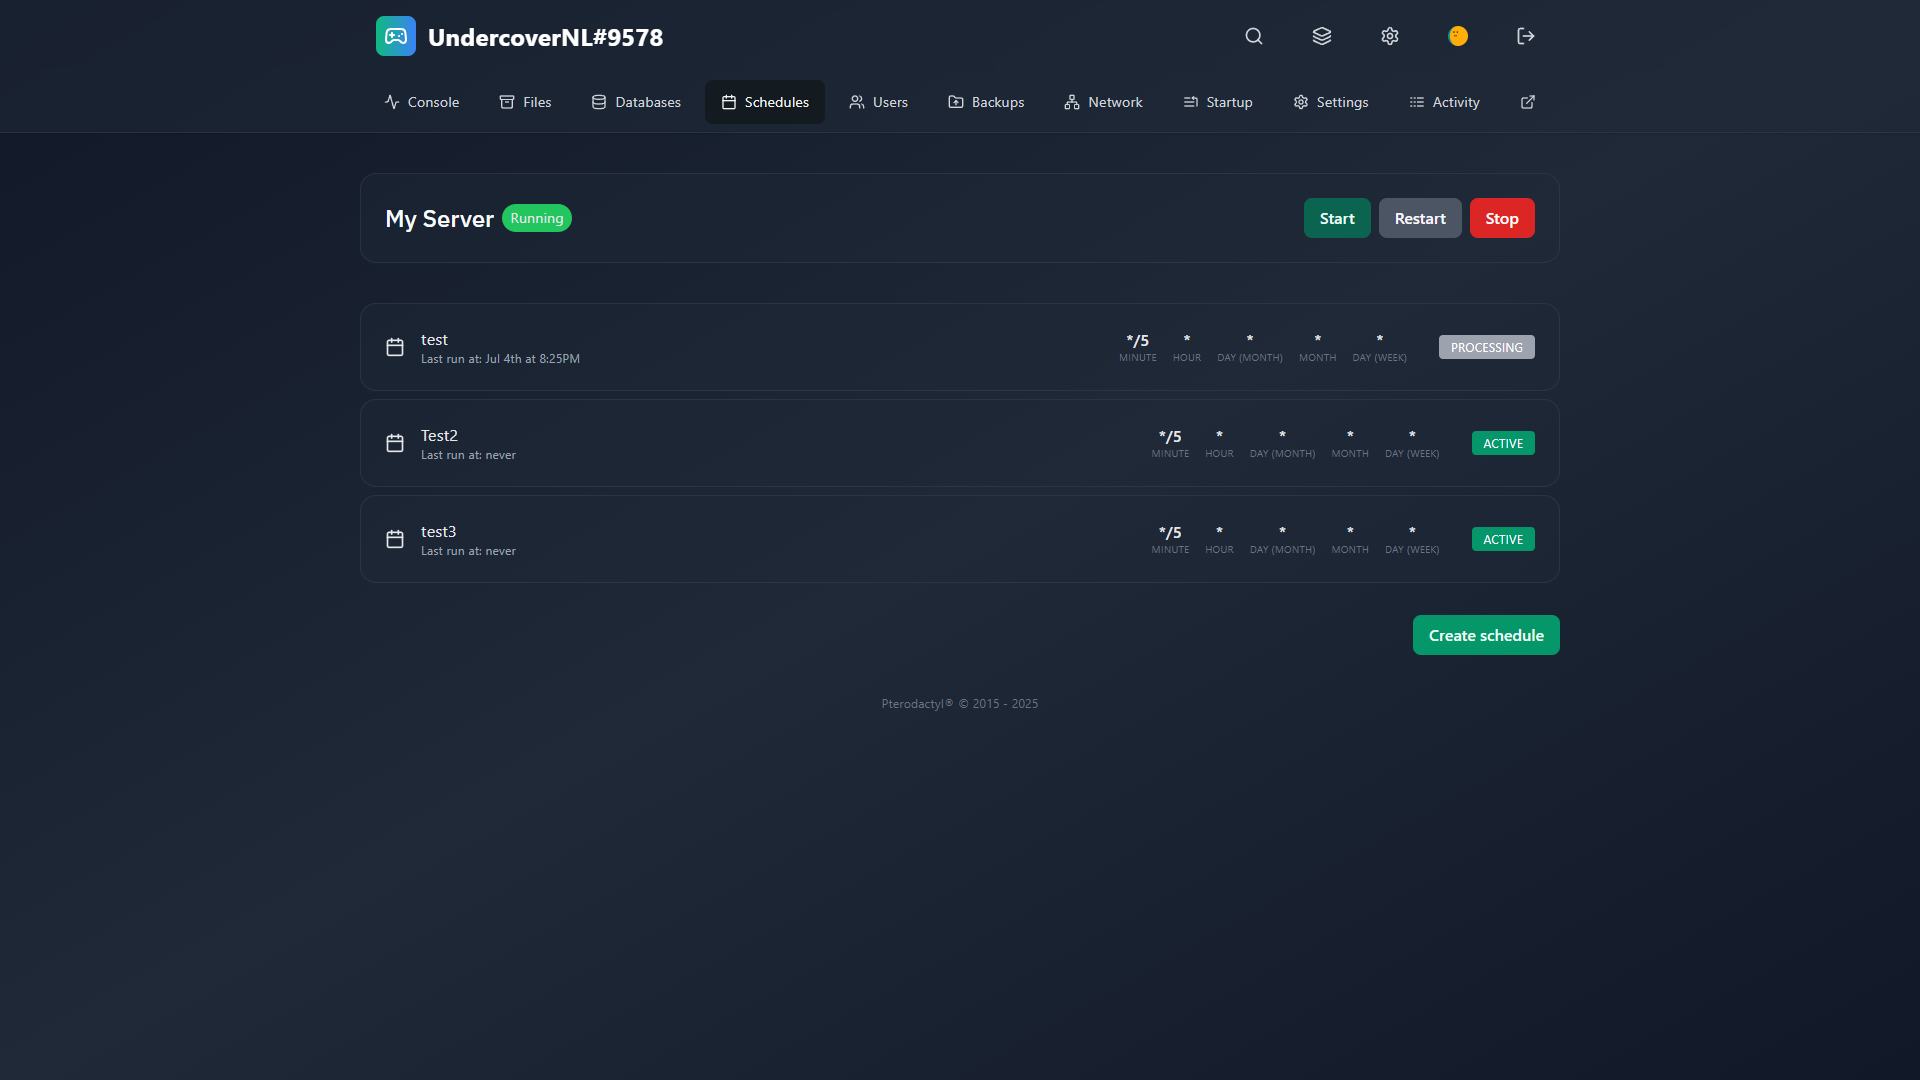The height and width of the screenshot is (1080, 1920).
Task: Click the PROCESSING badge on test schedule
Action: pos(1486,347)
